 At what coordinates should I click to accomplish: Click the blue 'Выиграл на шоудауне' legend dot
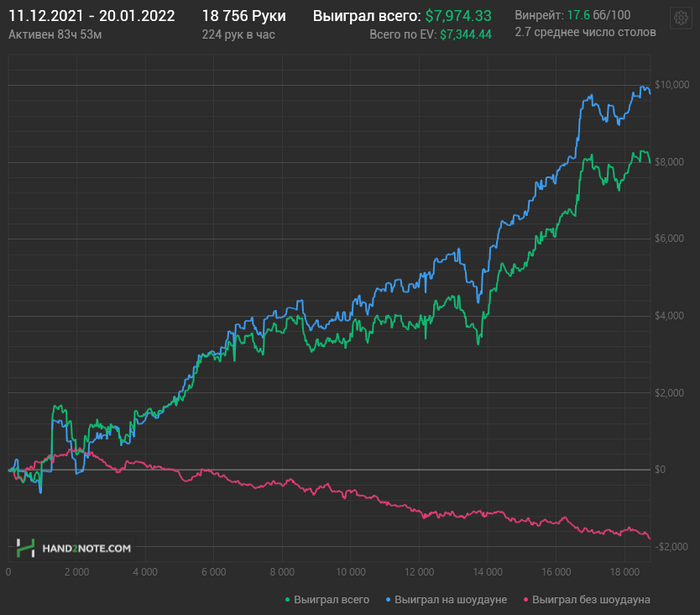pos(388,599)
